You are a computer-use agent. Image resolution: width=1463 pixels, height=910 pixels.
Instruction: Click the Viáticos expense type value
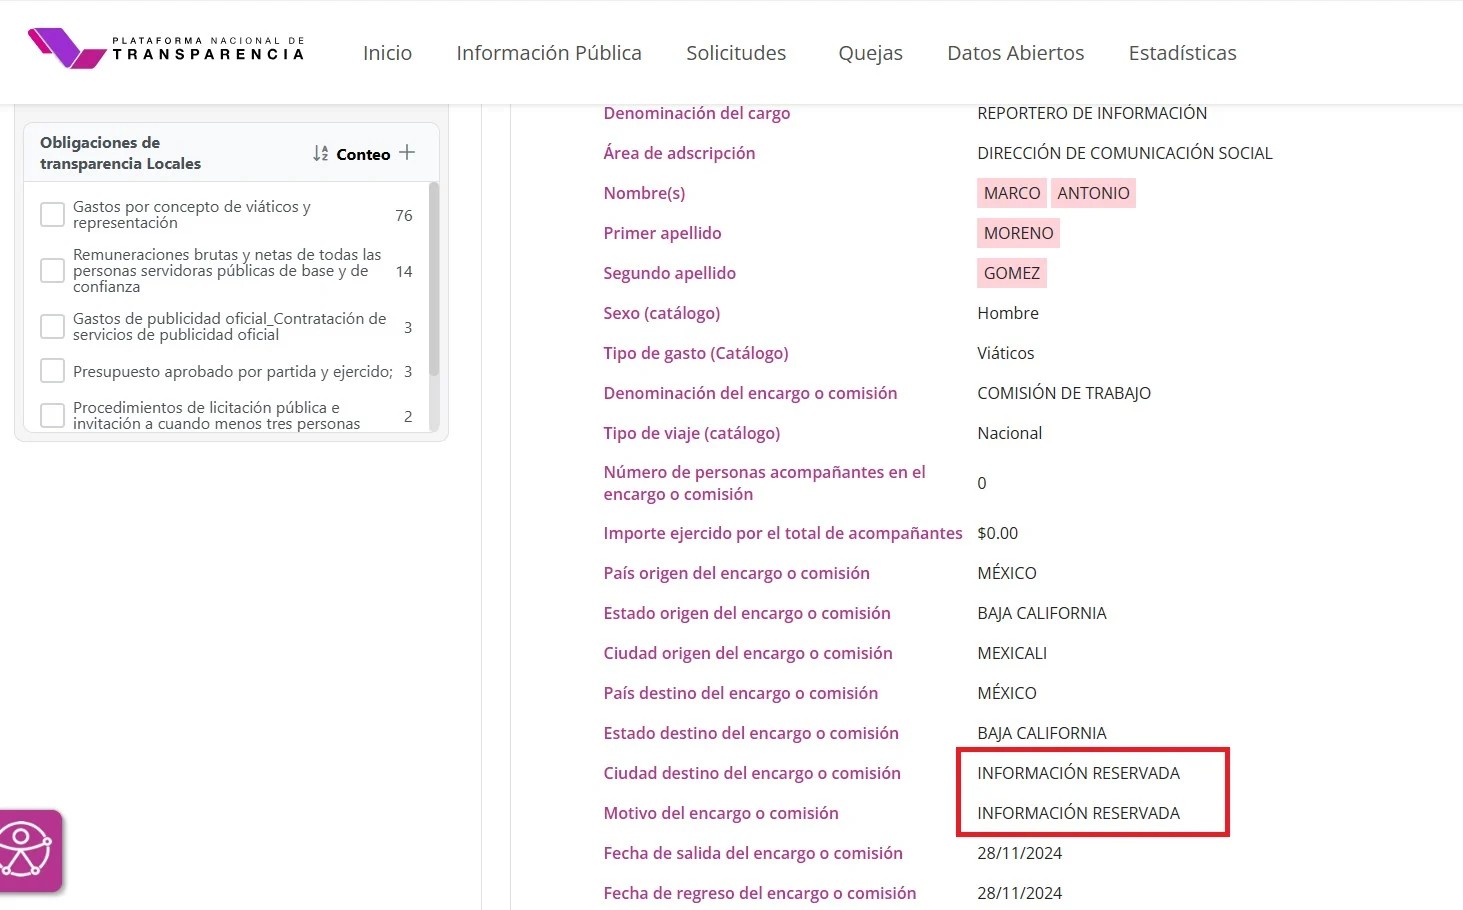coord(1006,353)
